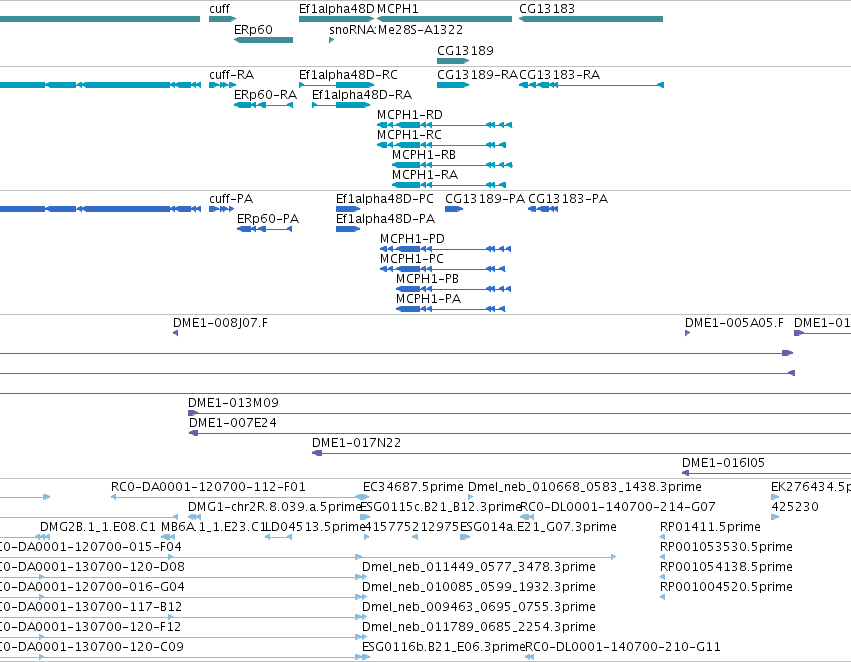
Task: Click MCPH1-PA protein feature
Action: pos(450,309)
